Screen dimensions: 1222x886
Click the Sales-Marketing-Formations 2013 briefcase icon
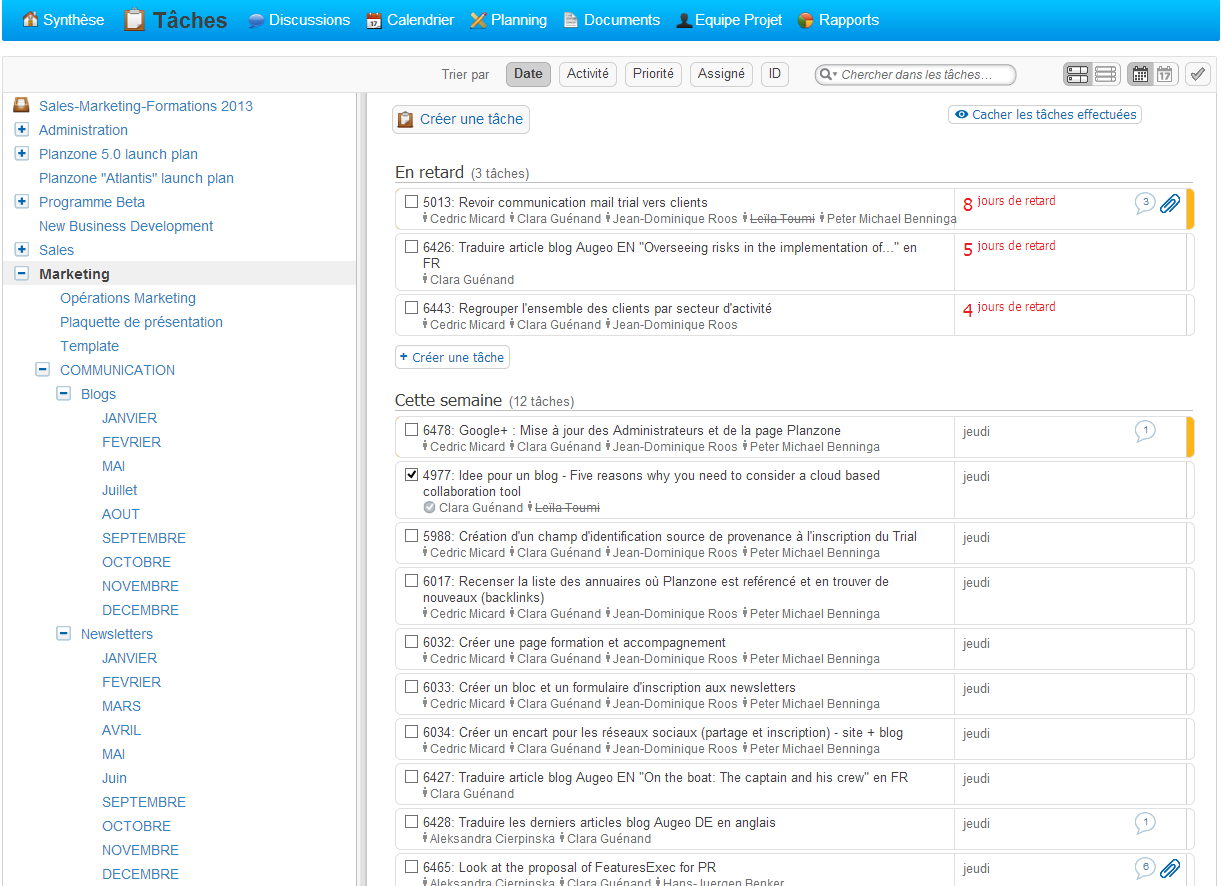20,106
